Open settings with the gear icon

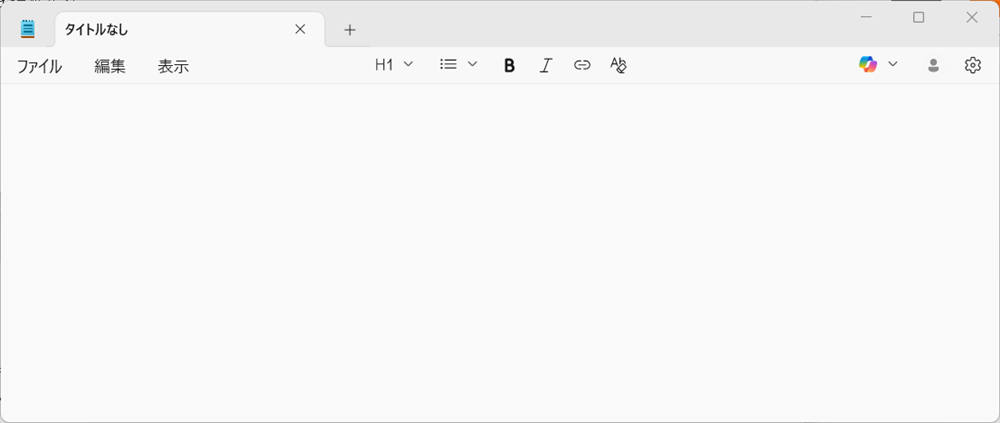pos(972,65)
